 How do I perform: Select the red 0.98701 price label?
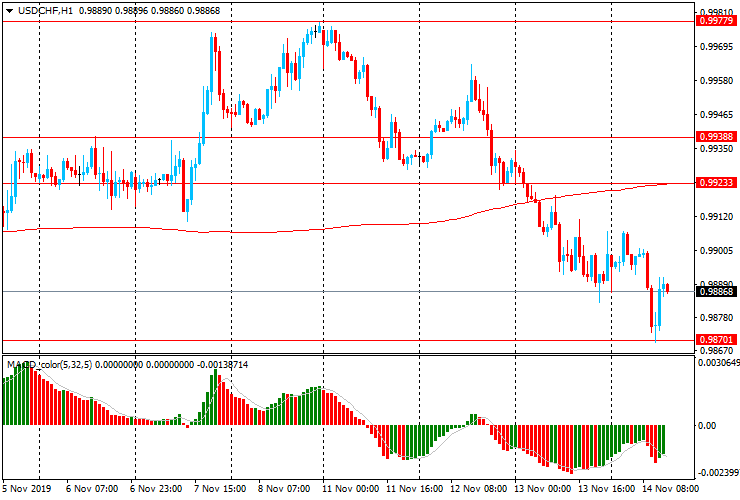718,340
